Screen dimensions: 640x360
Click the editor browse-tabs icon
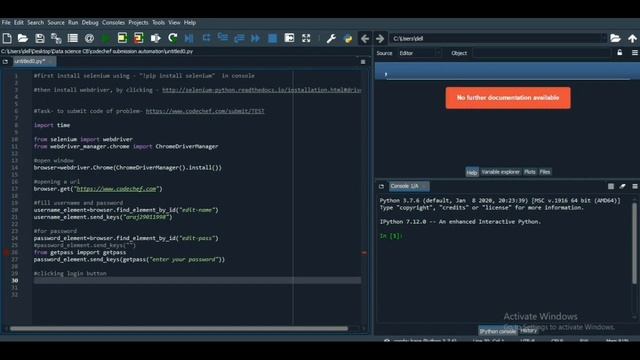pos(5,62)
